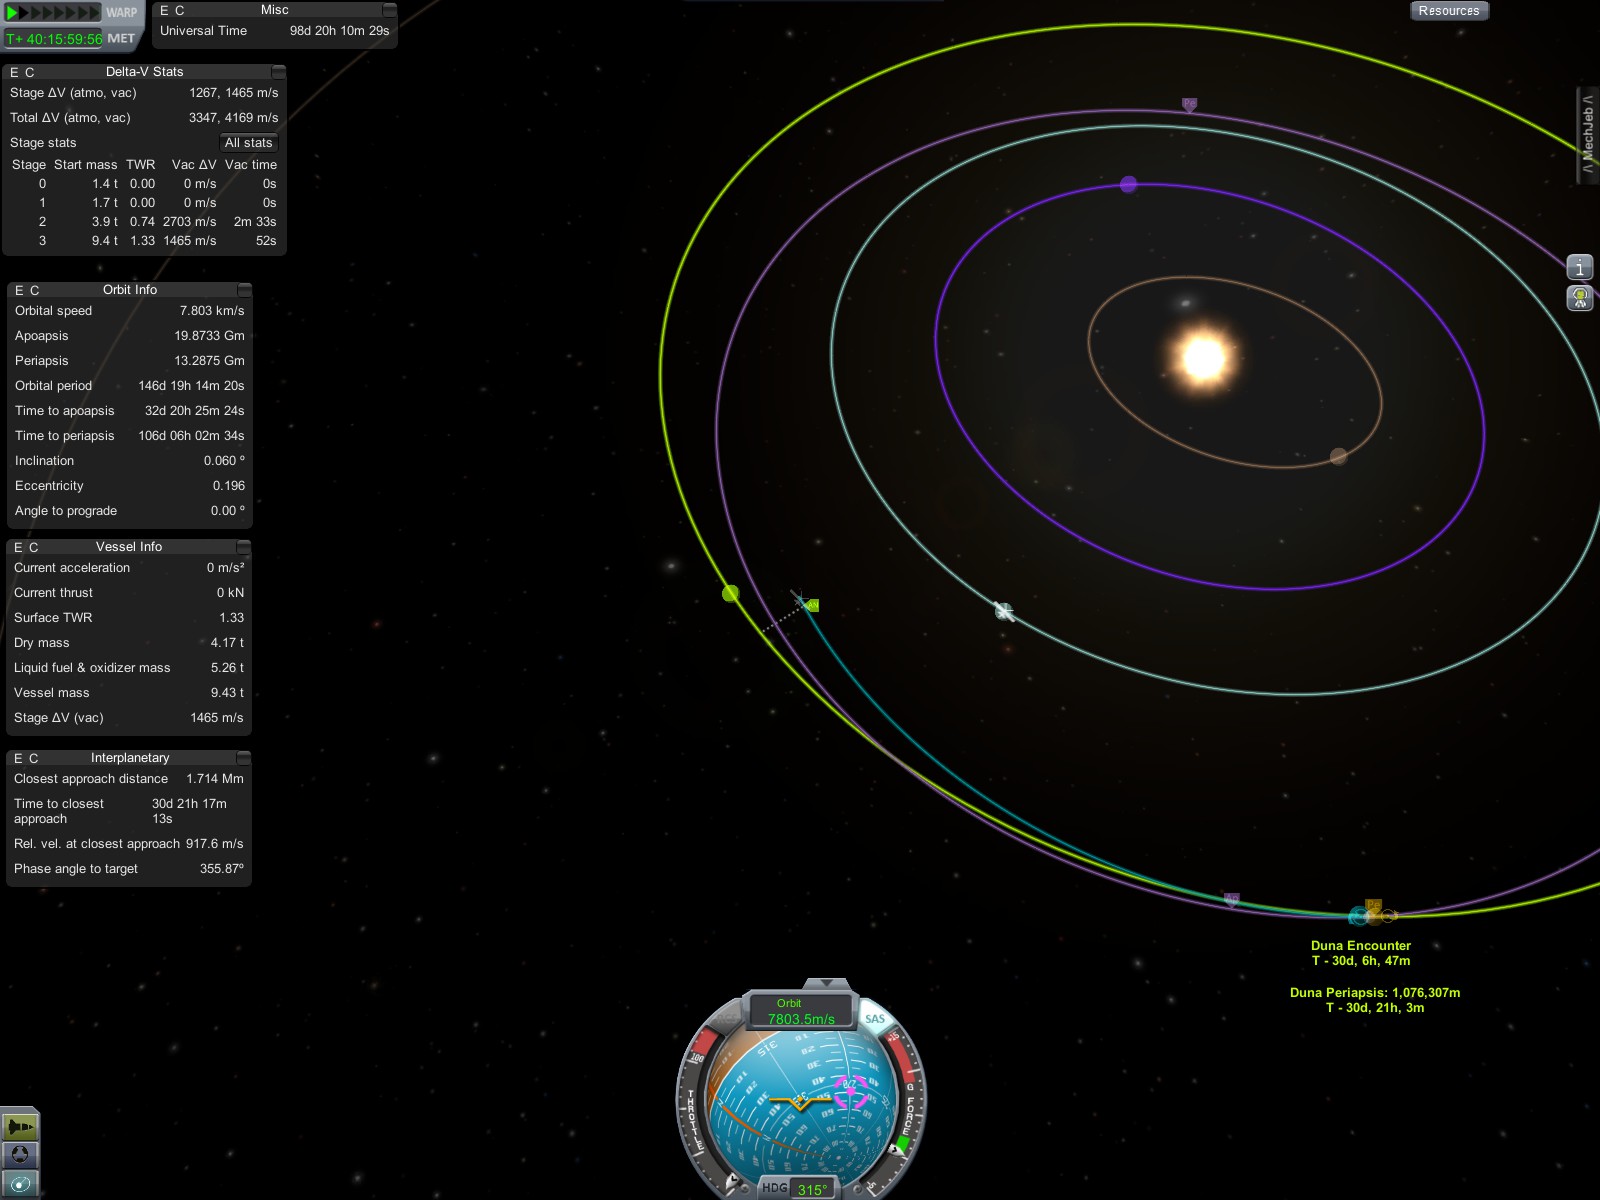The width and height of the screenshot is (1600, 1200).
Task: Select the yellow-green planet marker on orbit
Action: click(x=731, y=594)
